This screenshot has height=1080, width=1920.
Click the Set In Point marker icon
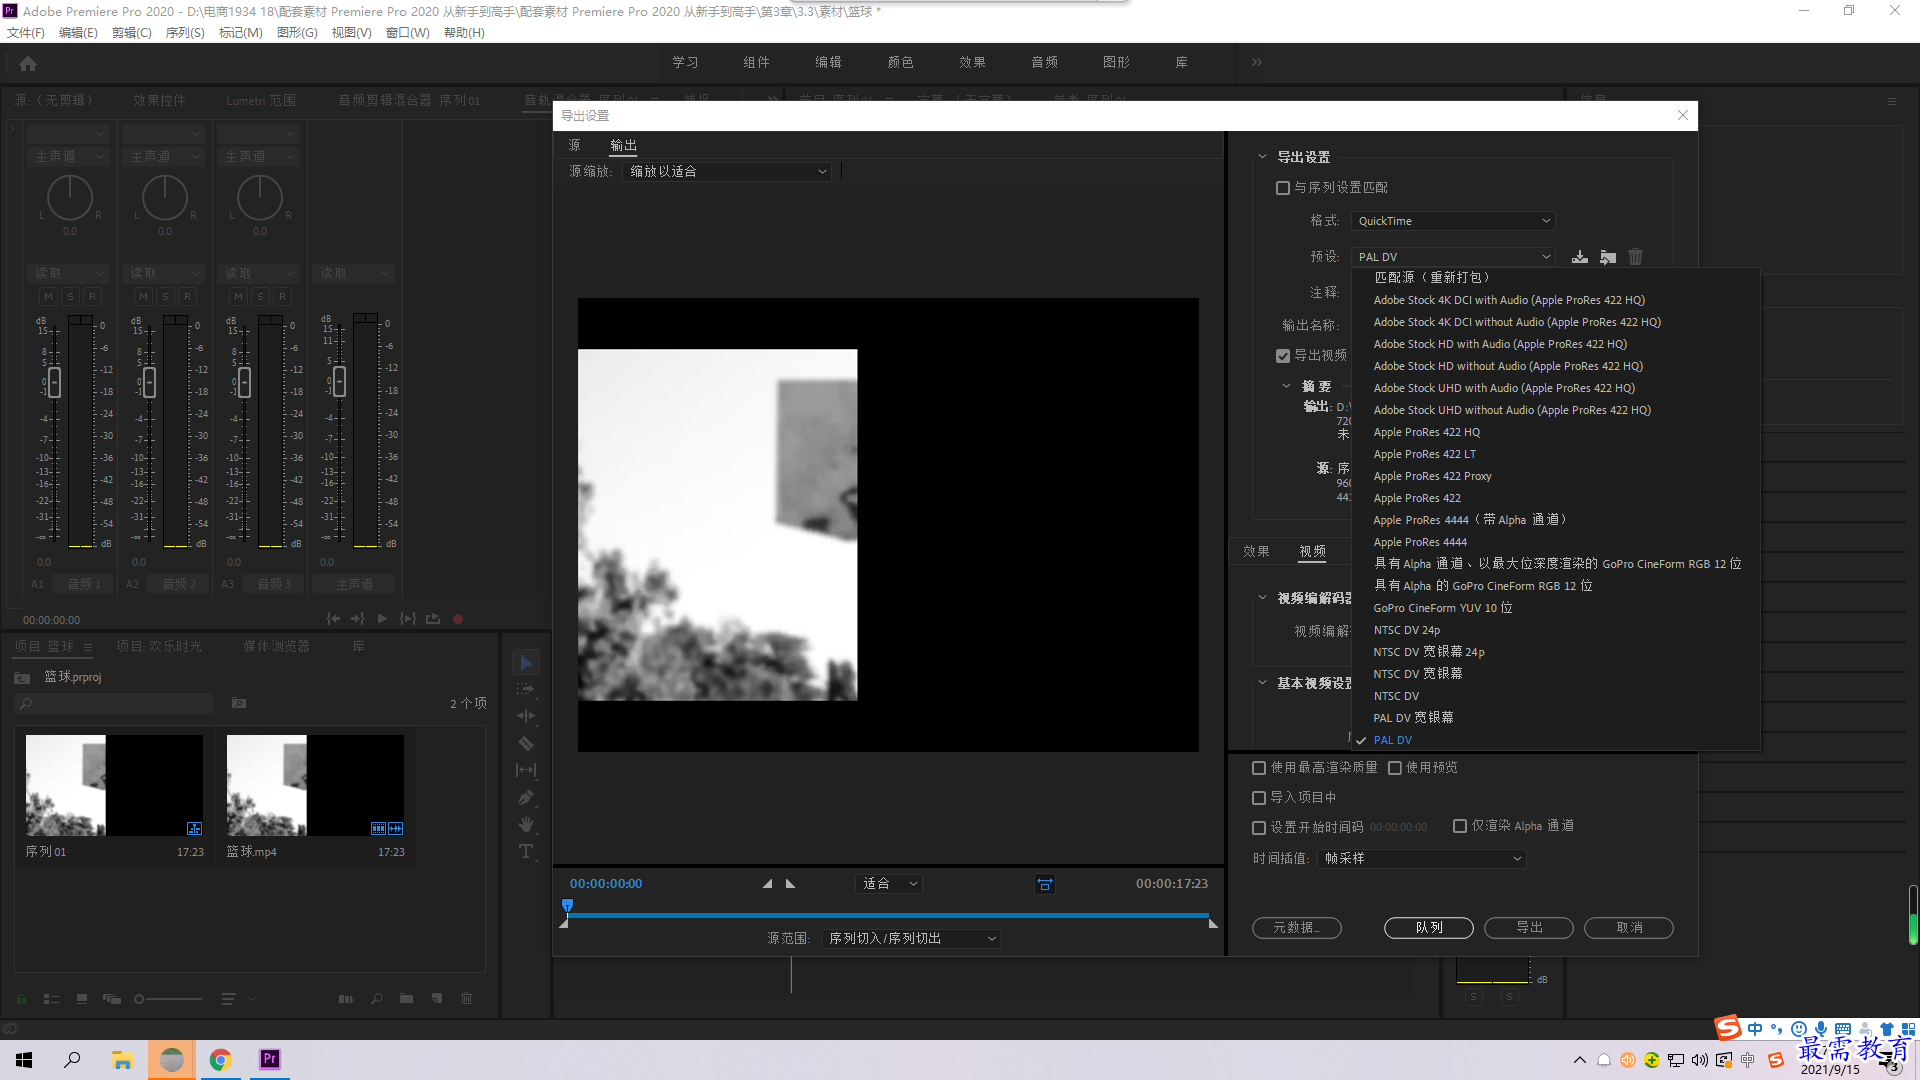767,884
